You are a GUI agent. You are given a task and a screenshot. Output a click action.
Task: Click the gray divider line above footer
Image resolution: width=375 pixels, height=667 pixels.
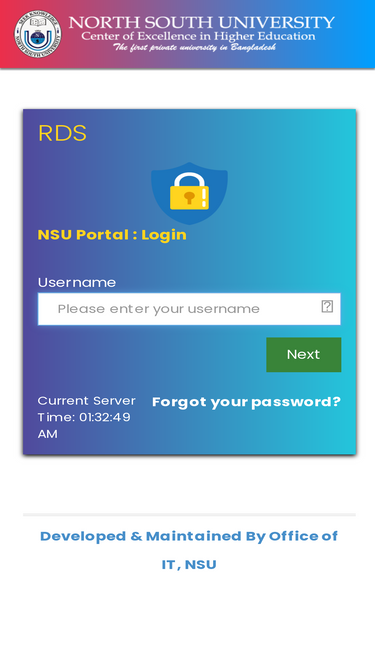pos(189,515)
